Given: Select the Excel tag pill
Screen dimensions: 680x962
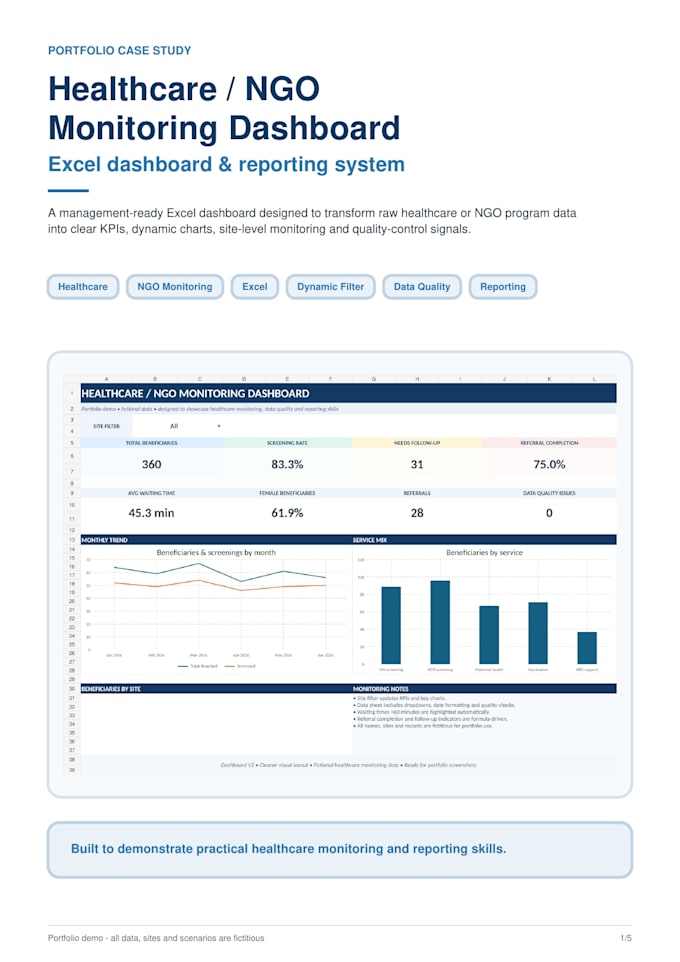Looking at the screenshot, I should (255, 287).
